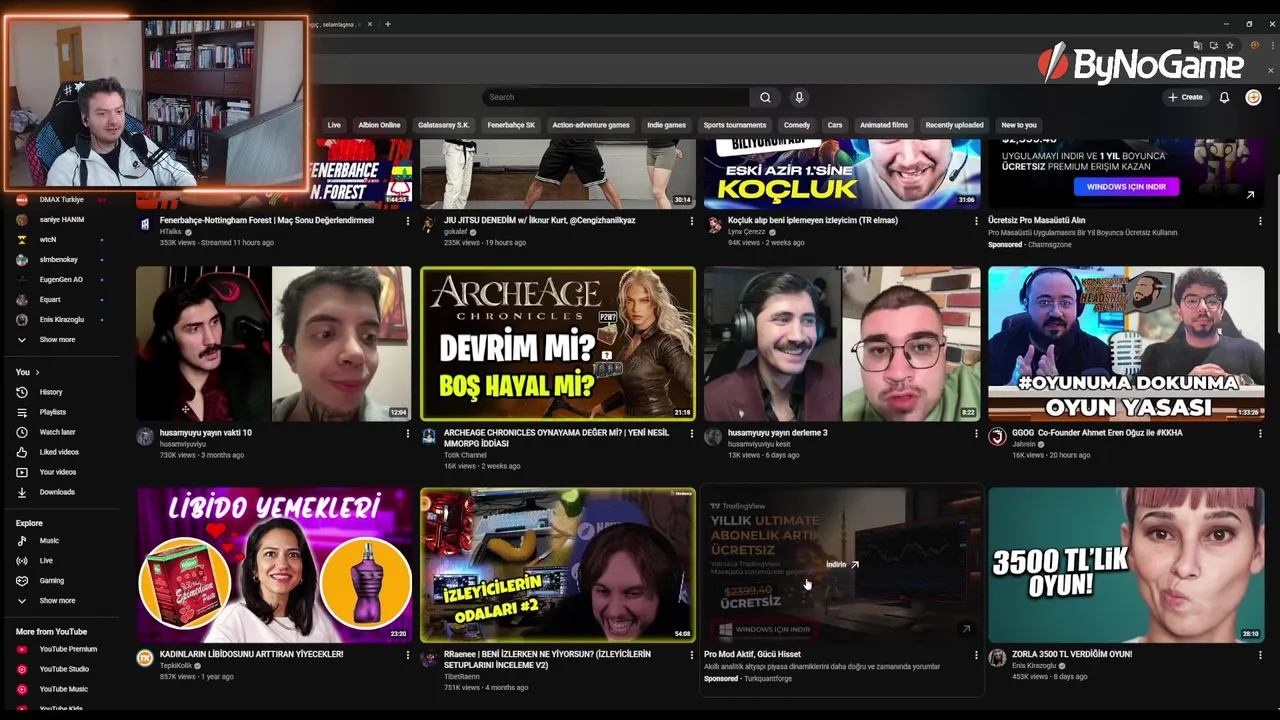This screenshot has width=1280, height=720.
Task: Open options menu for husamvuyu yayın vakti 10
Action: click(407, 434)
